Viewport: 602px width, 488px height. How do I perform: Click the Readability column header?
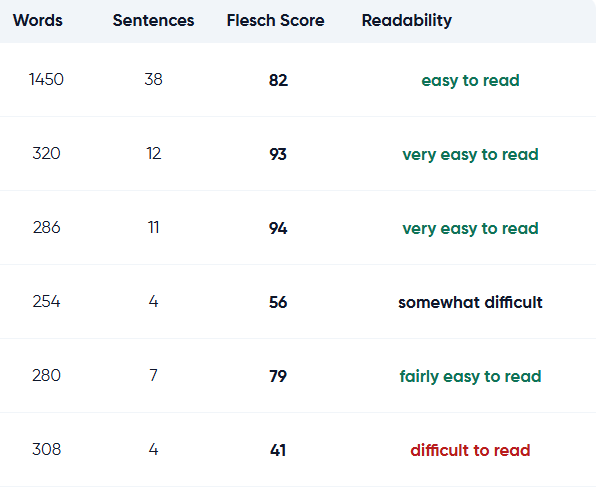pos(407,21)
